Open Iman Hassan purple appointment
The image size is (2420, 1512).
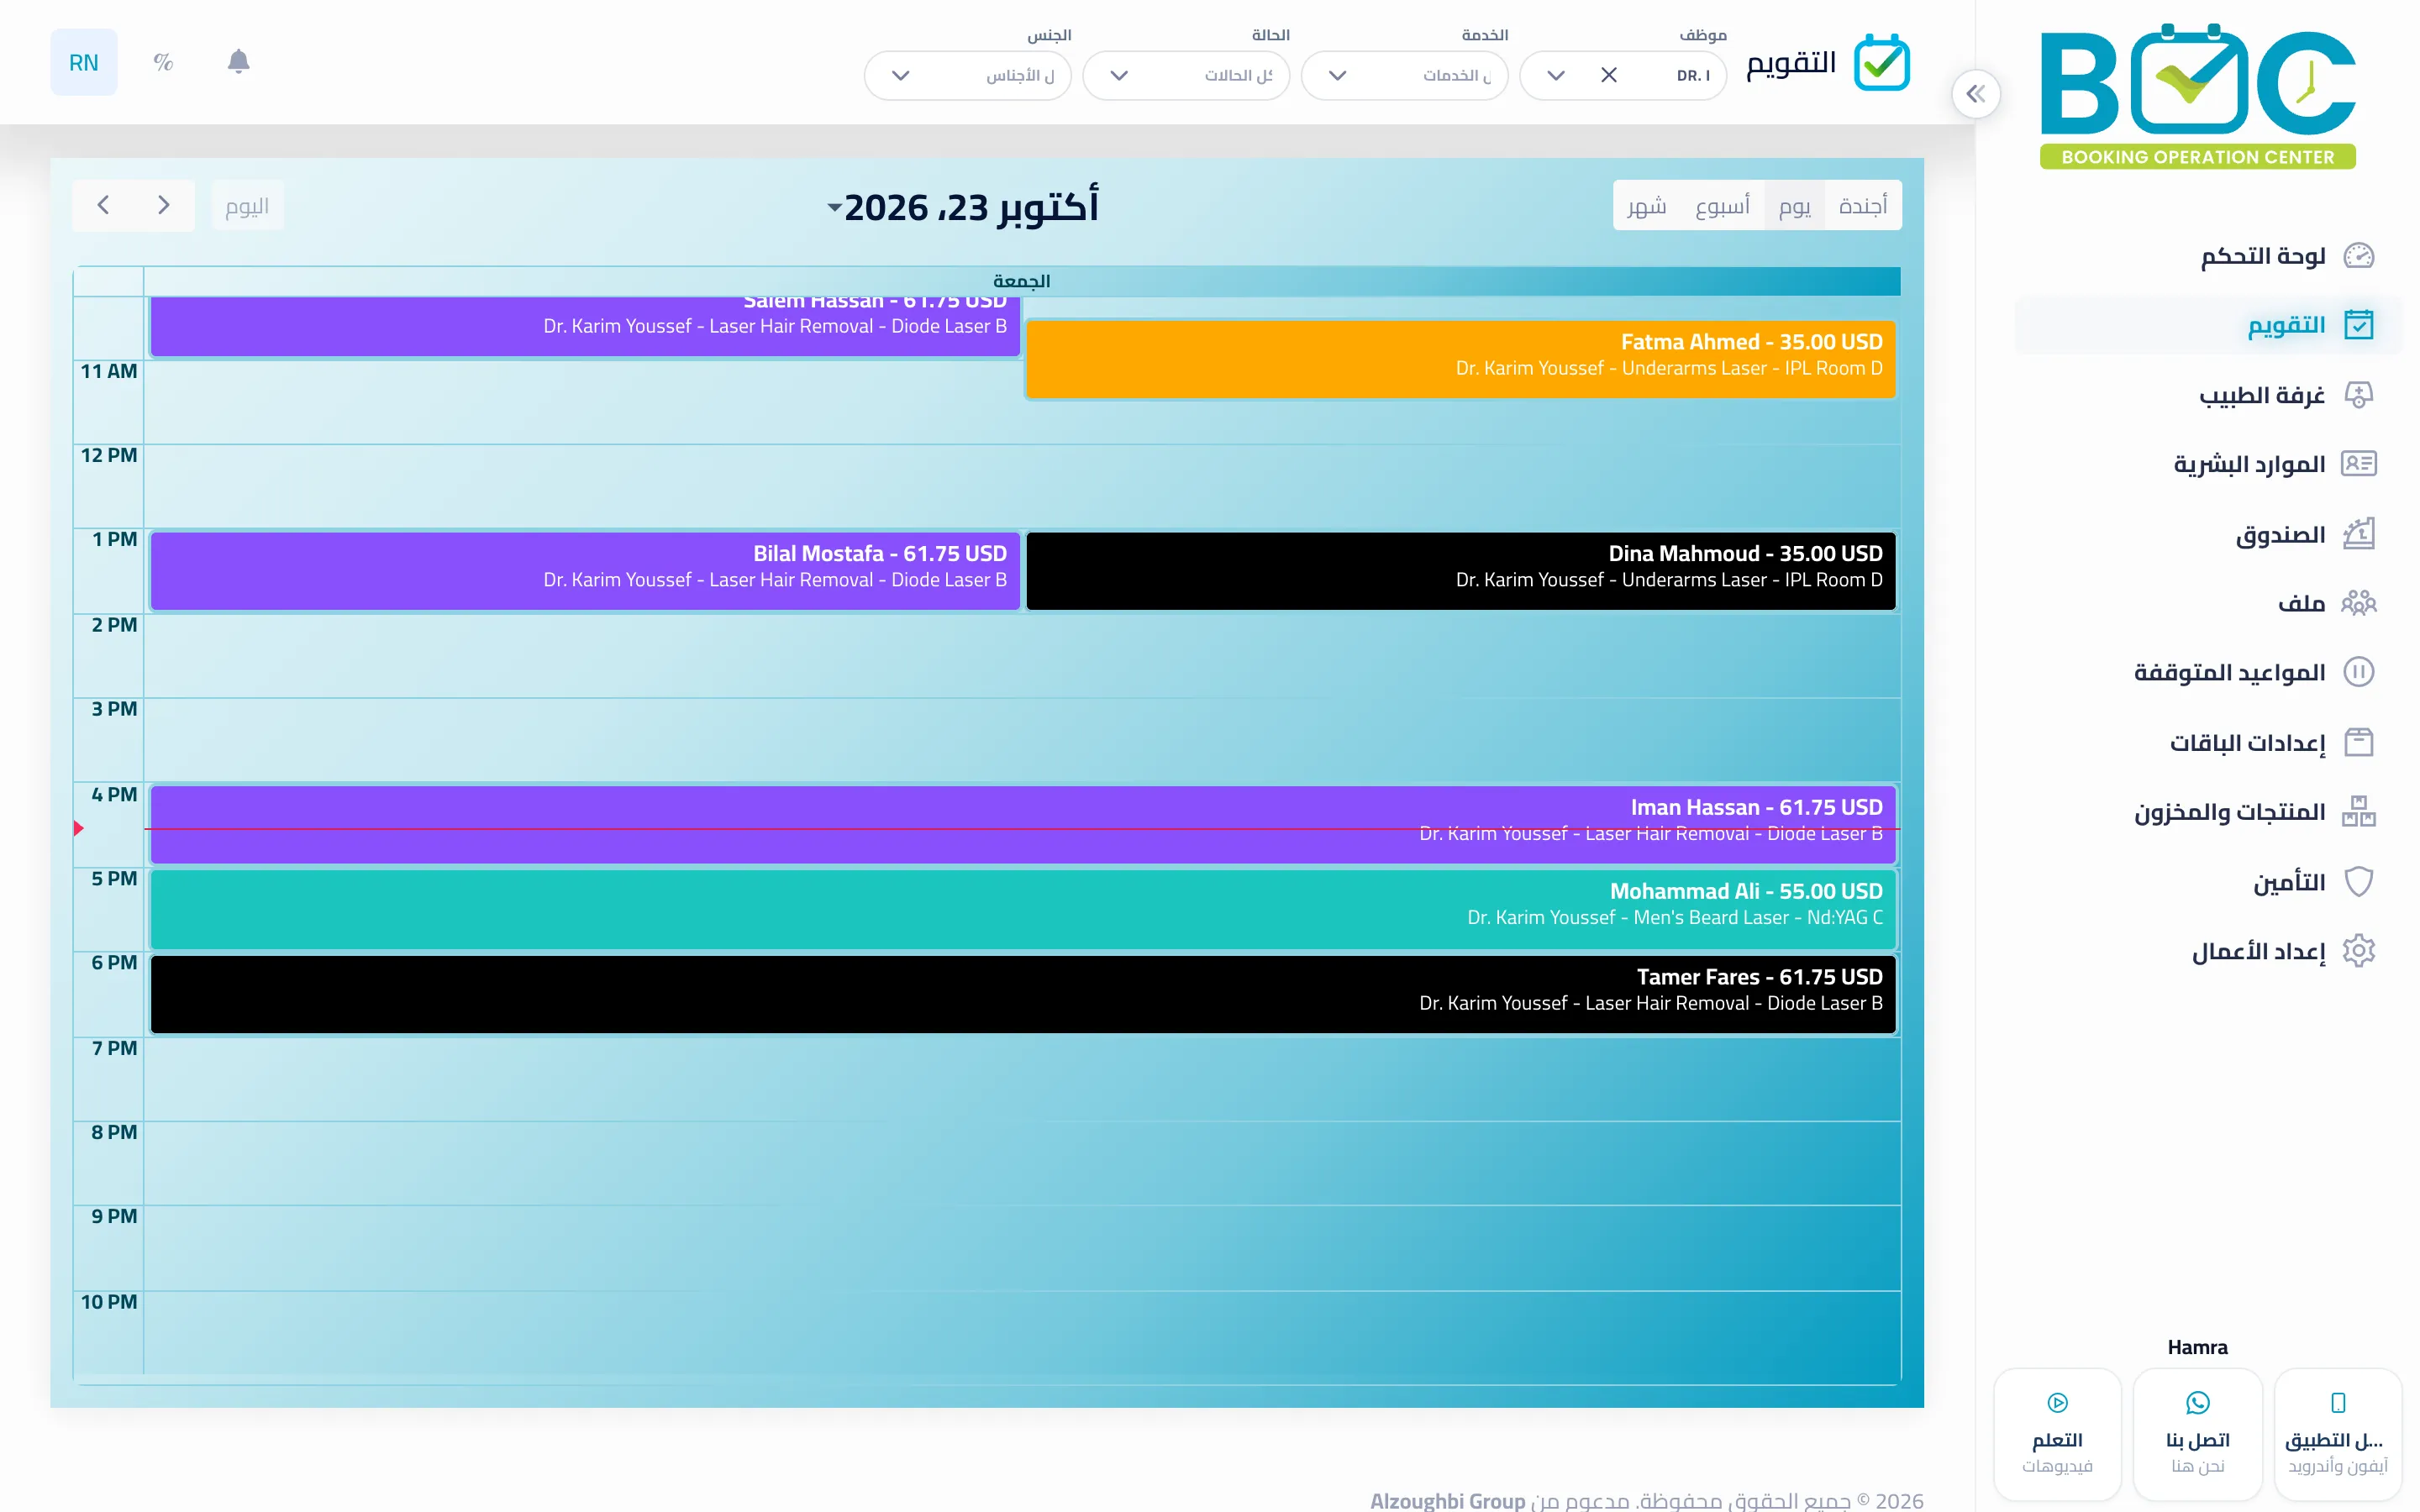coord(1023,824)
